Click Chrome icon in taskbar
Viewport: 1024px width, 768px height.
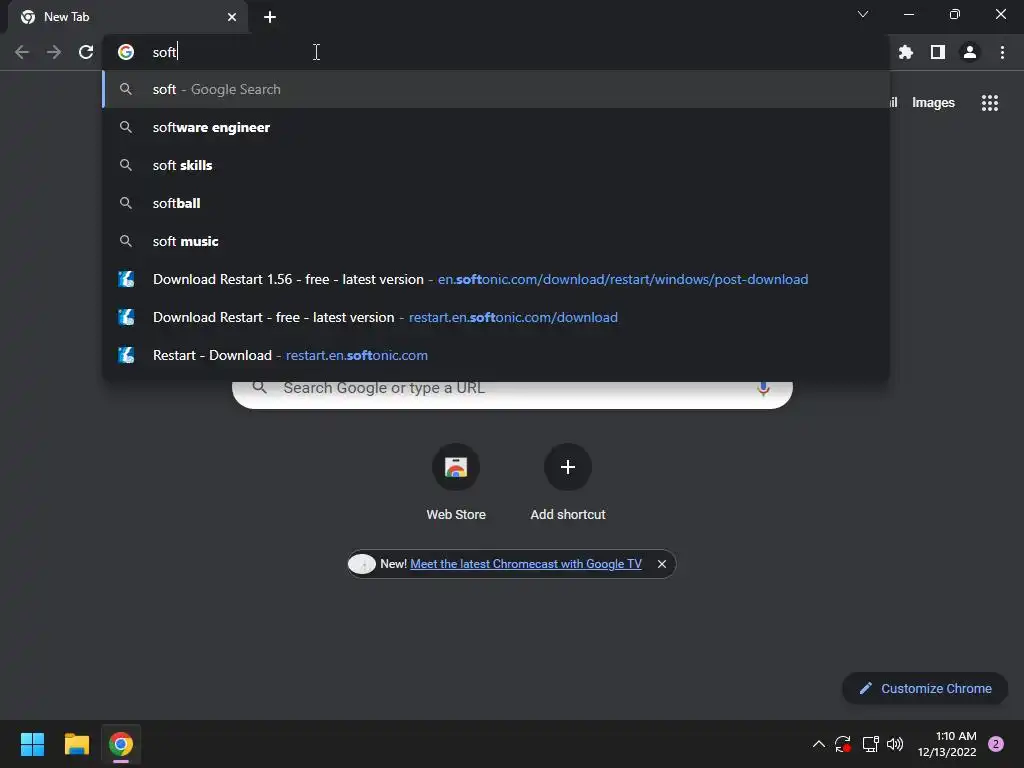[121, 744]
